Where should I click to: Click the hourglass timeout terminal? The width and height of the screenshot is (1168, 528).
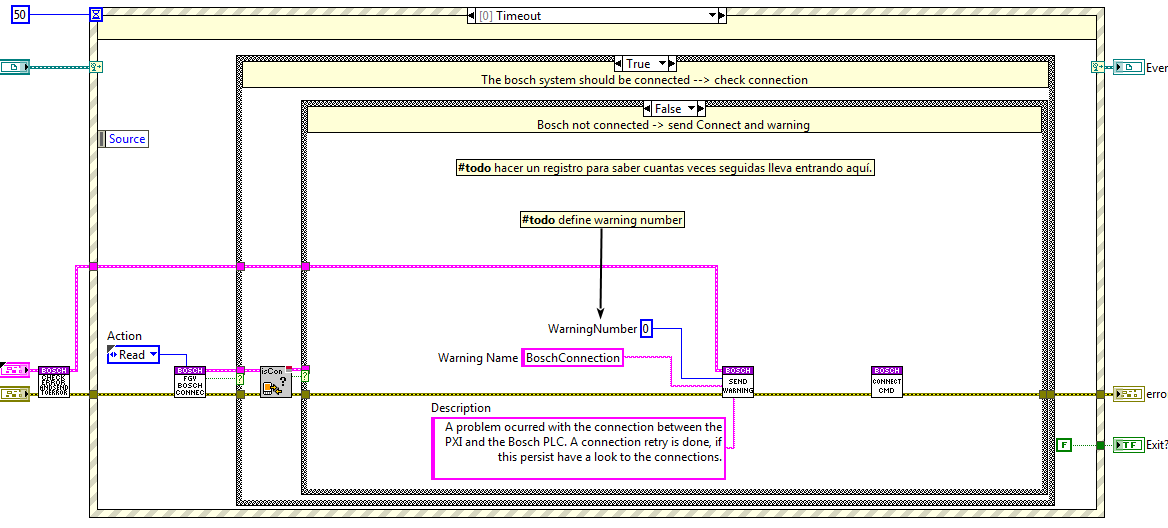[95, 14]
